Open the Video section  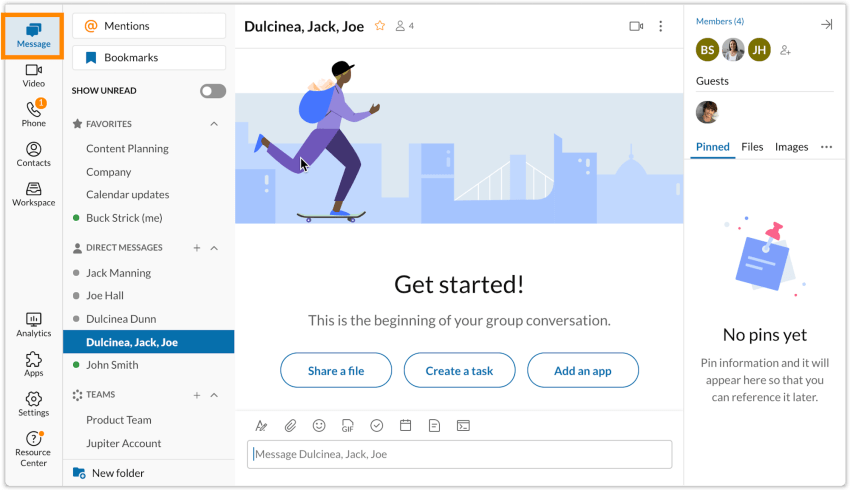[x=34, y=75]
